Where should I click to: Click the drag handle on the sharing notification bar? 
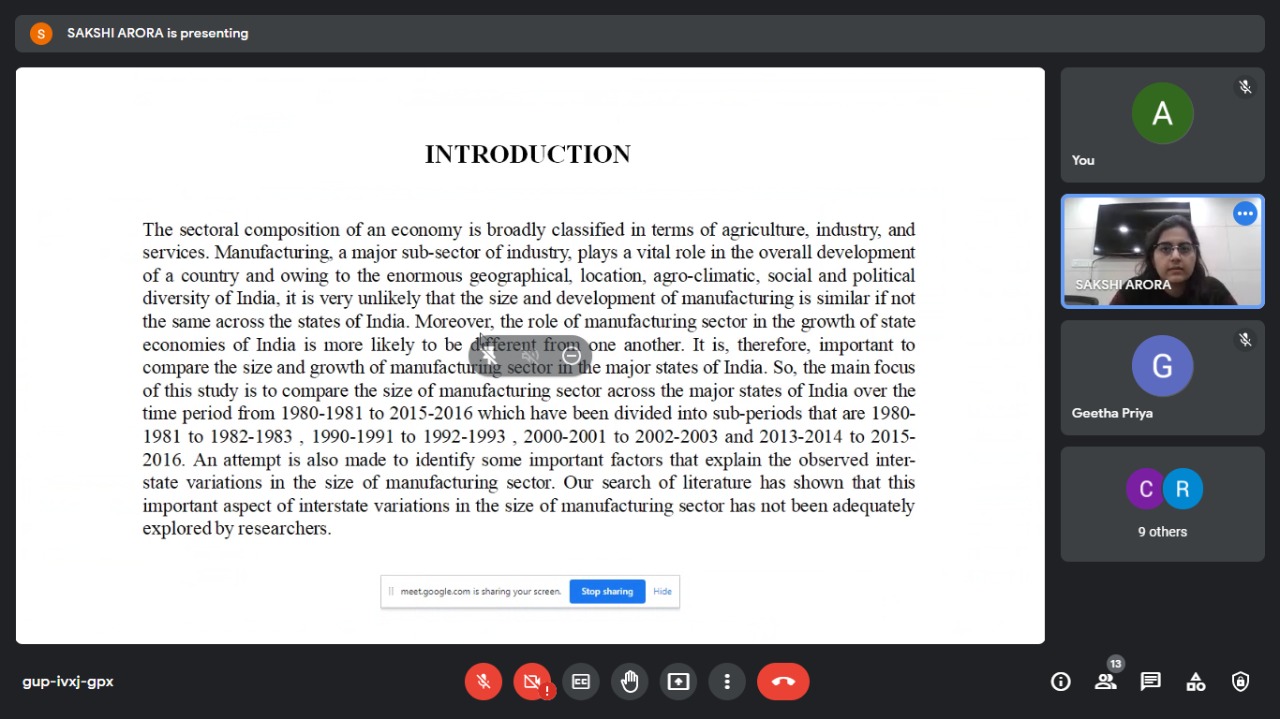point(391,591)
